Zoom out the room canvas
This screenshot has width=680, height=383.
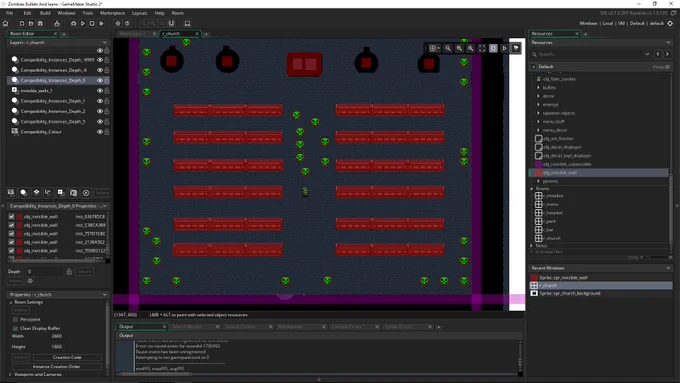[448, 48]
